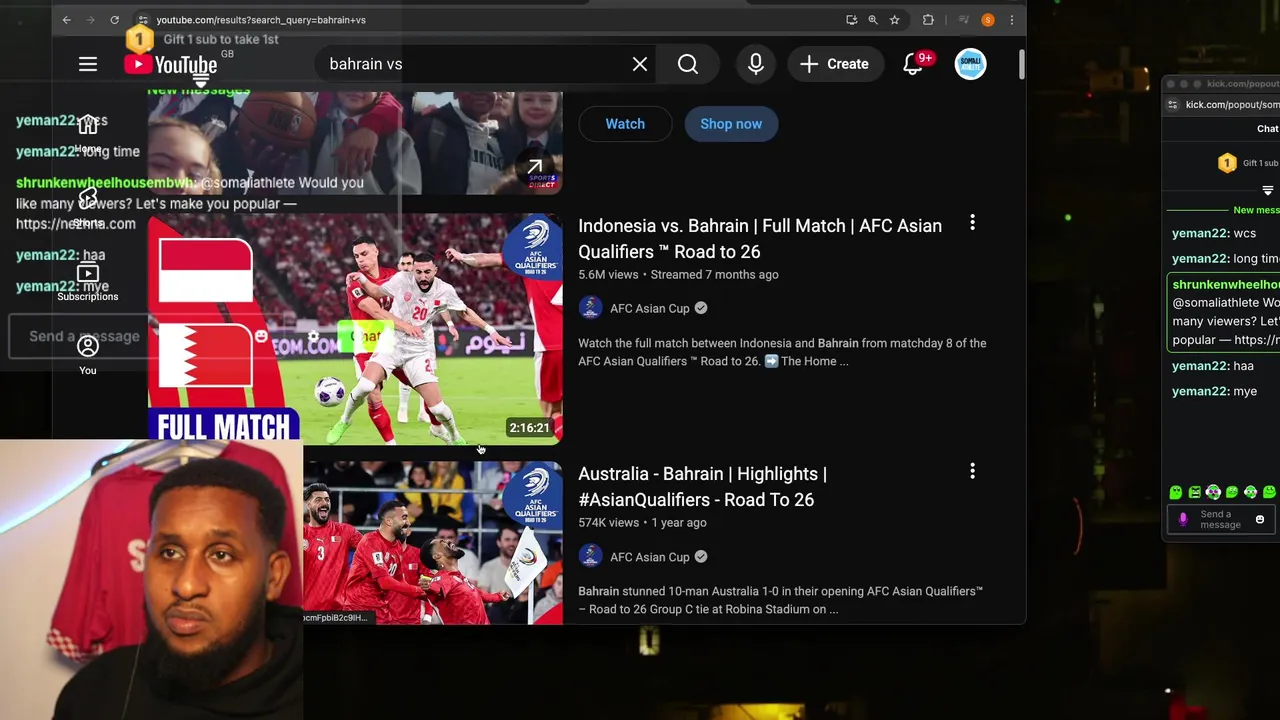Screen dimensions: 1280x720
Task: Open options for Indonesia vs. Bahrain video
Action: coord(972,223)
